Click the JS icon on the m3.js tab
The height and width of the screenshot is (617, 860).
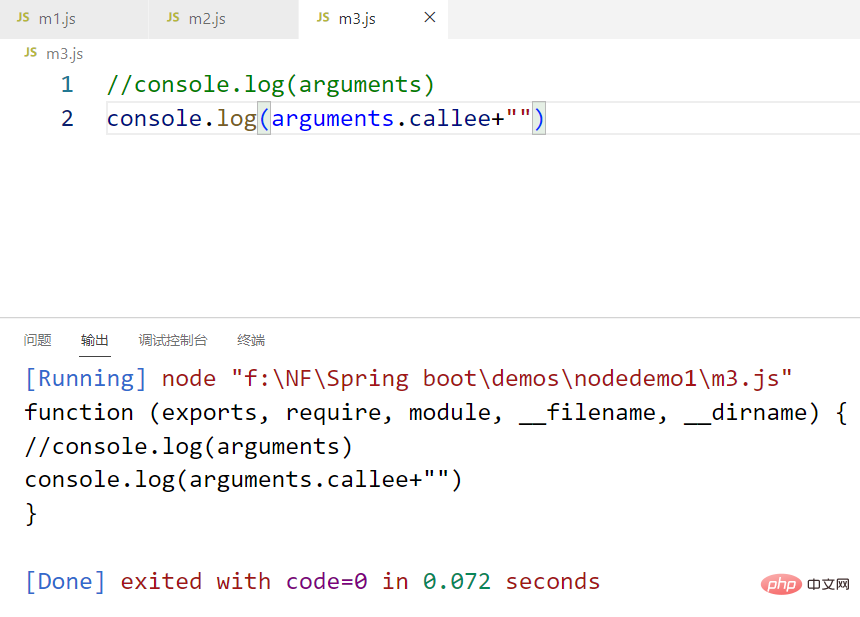tap(322, 18)
